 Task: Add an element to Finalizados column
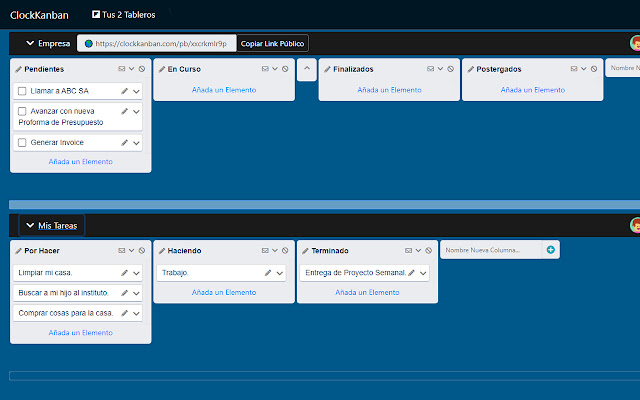pyautogui.click(x=389, y=90)
